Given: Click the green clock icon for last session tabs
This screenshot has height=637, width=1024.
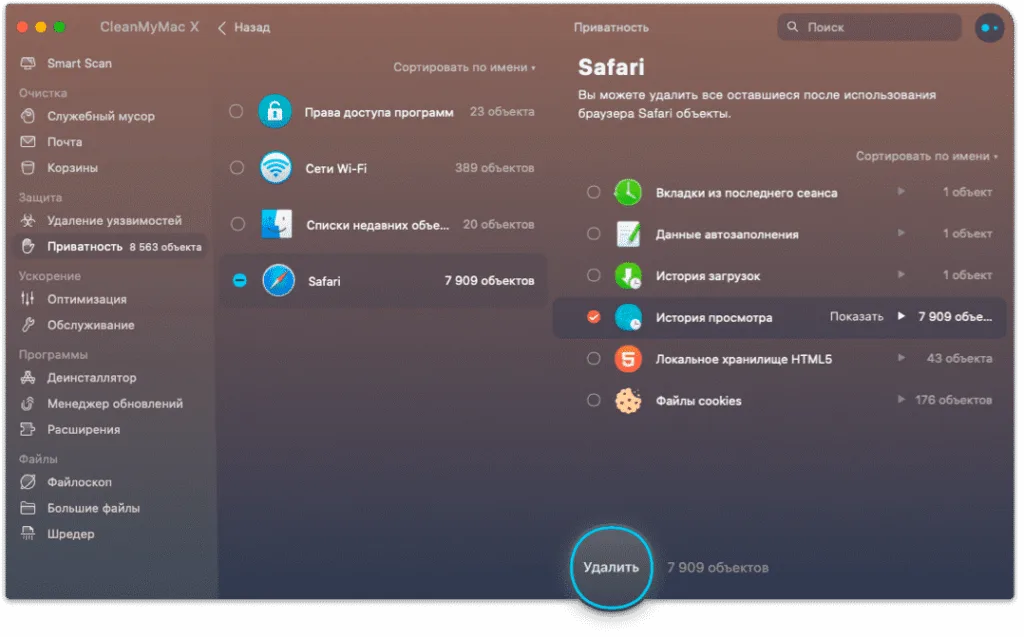Looking at the screenshot, I should (628, 192).
